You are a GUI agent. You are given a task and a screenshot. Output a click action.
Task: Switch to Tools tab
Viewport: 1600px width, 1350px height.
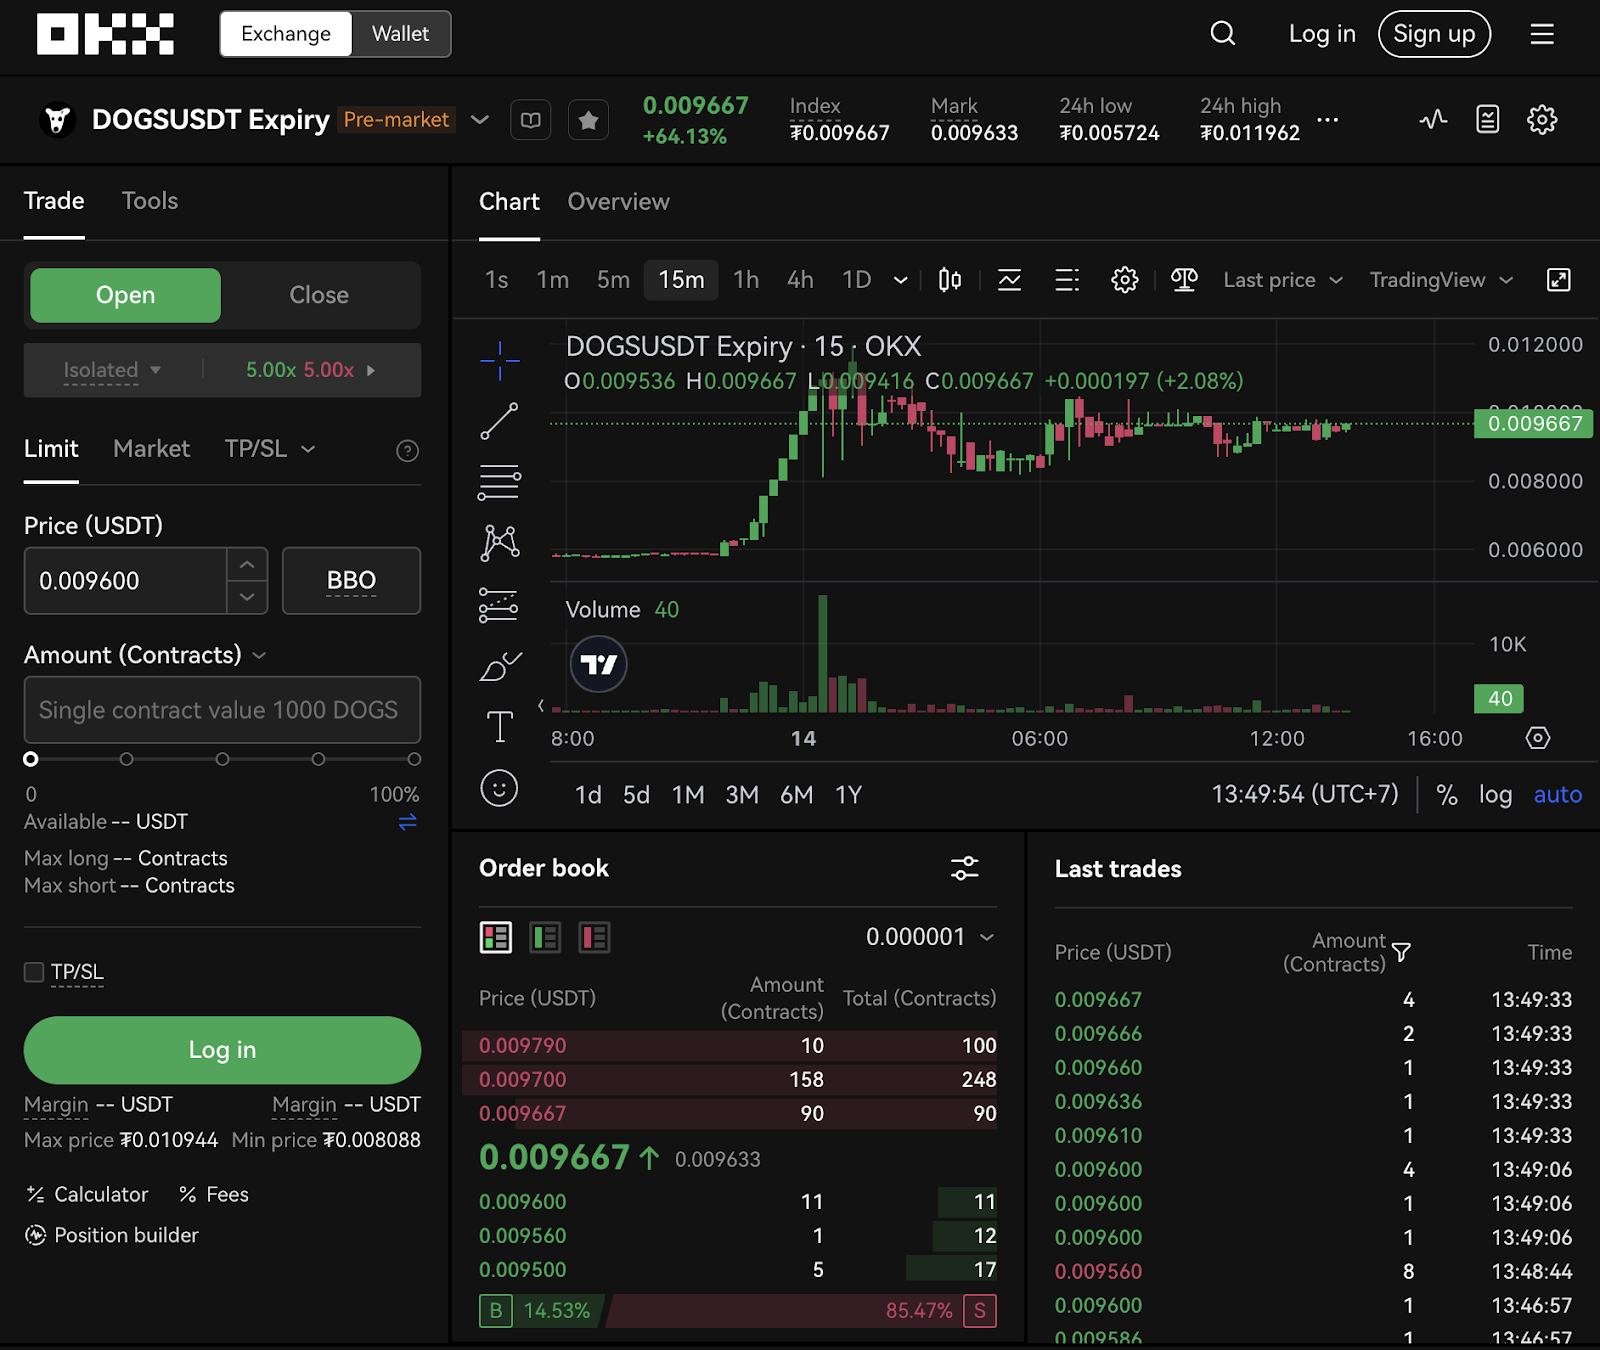click(x=150, y=201)
